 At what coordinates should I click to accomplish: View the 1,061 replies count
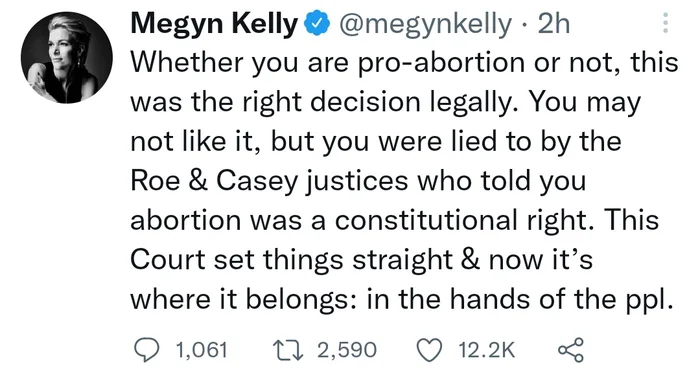click(x=202, y=350)
